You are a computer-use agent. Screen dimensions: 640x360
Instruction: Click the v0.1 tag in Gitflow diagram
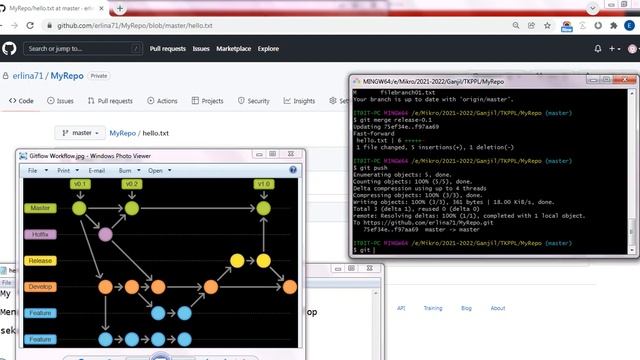pyautogui.click(x=80, y=184)
